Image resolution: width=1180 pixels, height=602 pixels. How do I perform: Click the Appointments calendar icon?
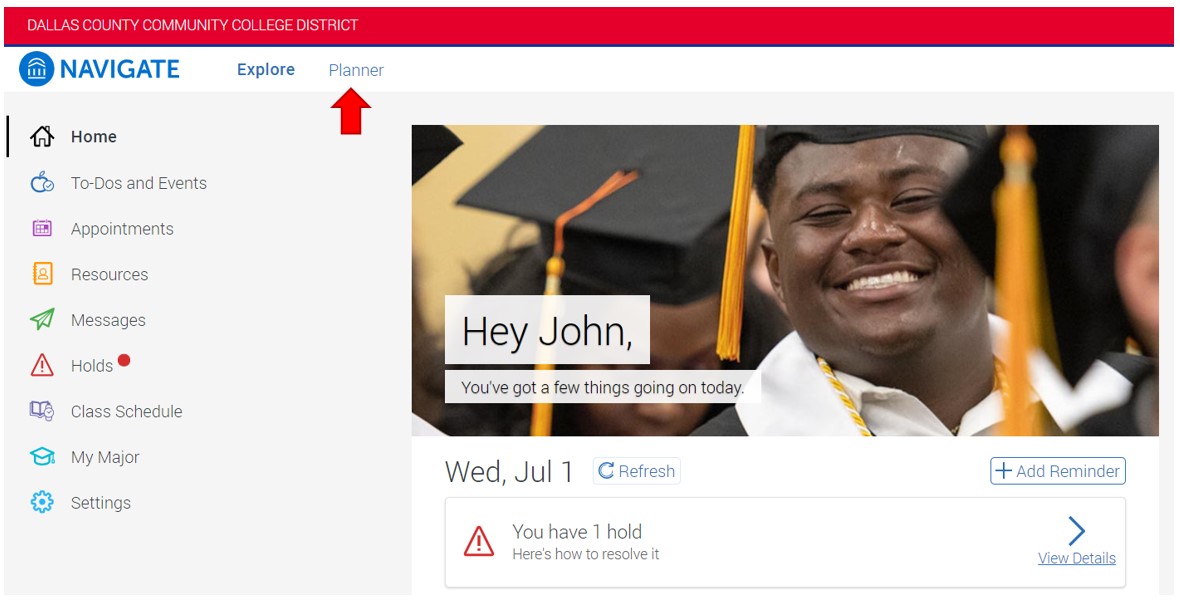point(42,229)
